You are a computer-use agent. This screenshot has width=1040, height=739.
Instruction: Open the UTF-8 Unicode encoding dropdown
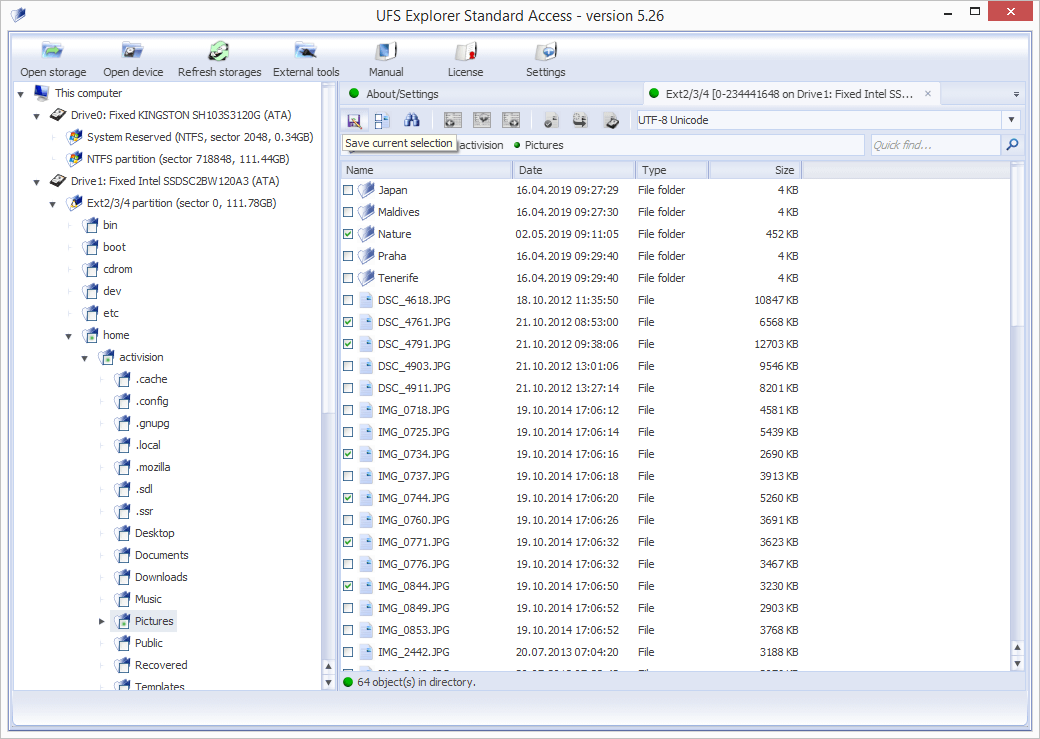1011,120
